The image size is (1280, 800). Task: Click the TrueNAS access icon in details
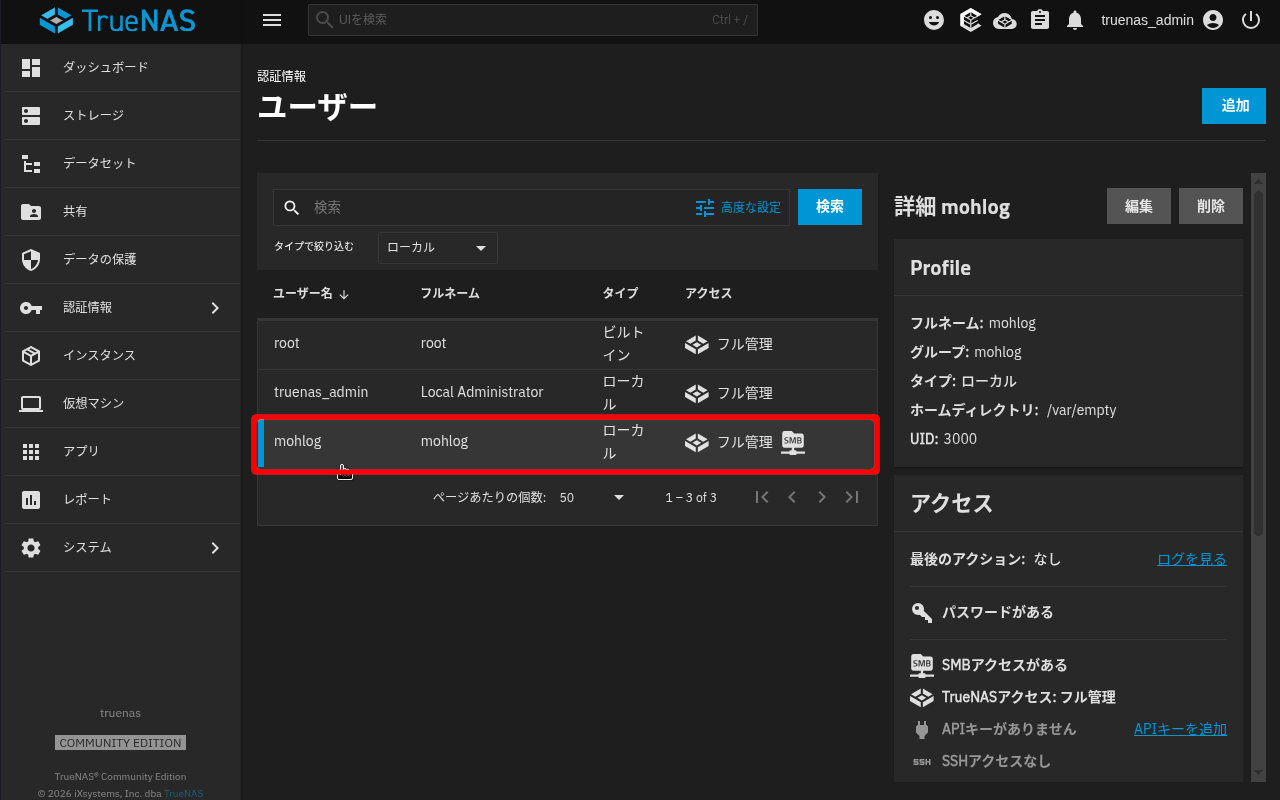point(922,697)
